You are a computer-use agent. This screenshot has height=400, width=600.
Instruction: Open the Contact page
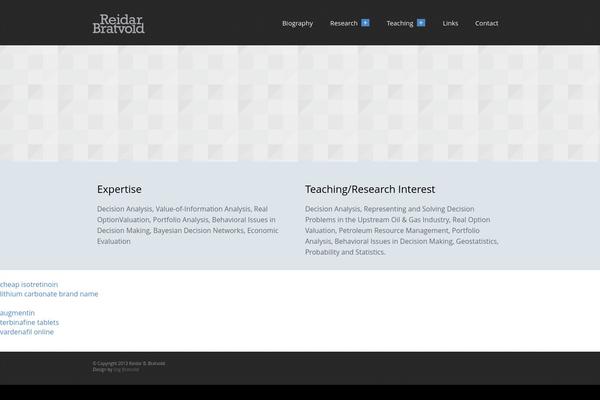click(x=486, y=23)
